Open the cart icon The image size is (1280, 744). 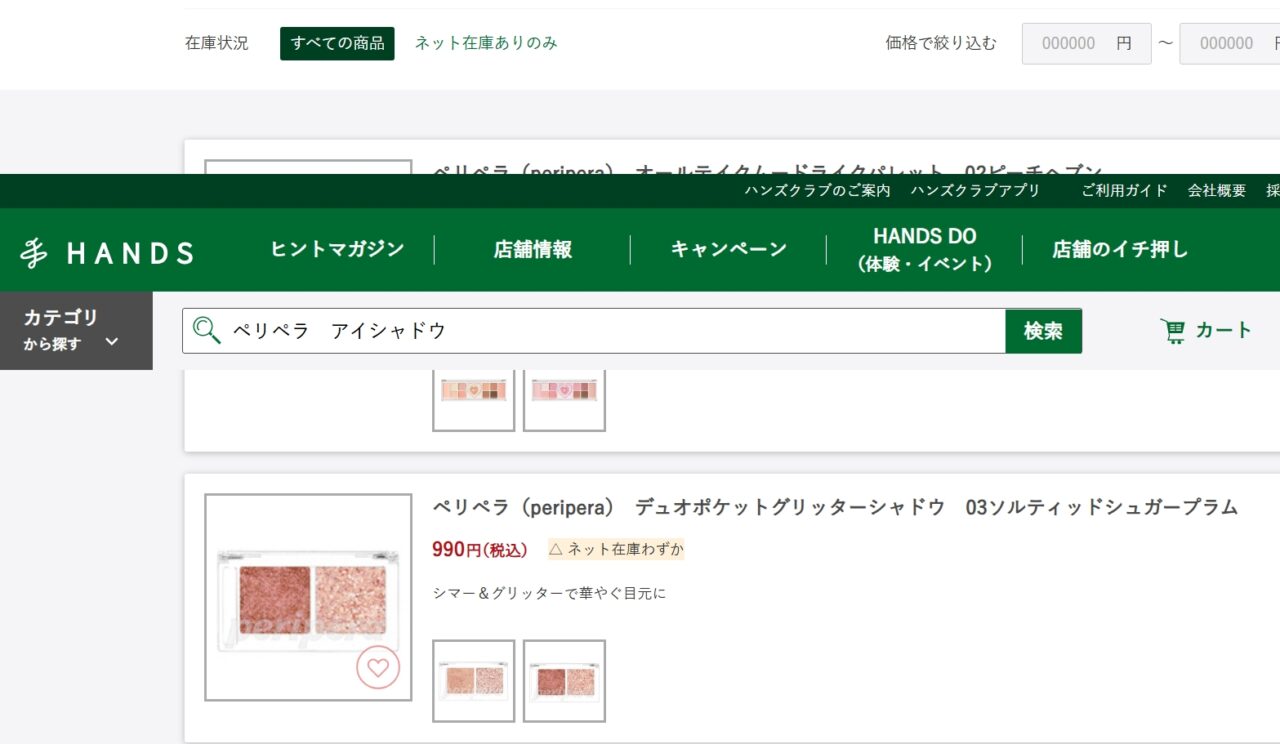pyautogui.click(x=1172, y=331)
